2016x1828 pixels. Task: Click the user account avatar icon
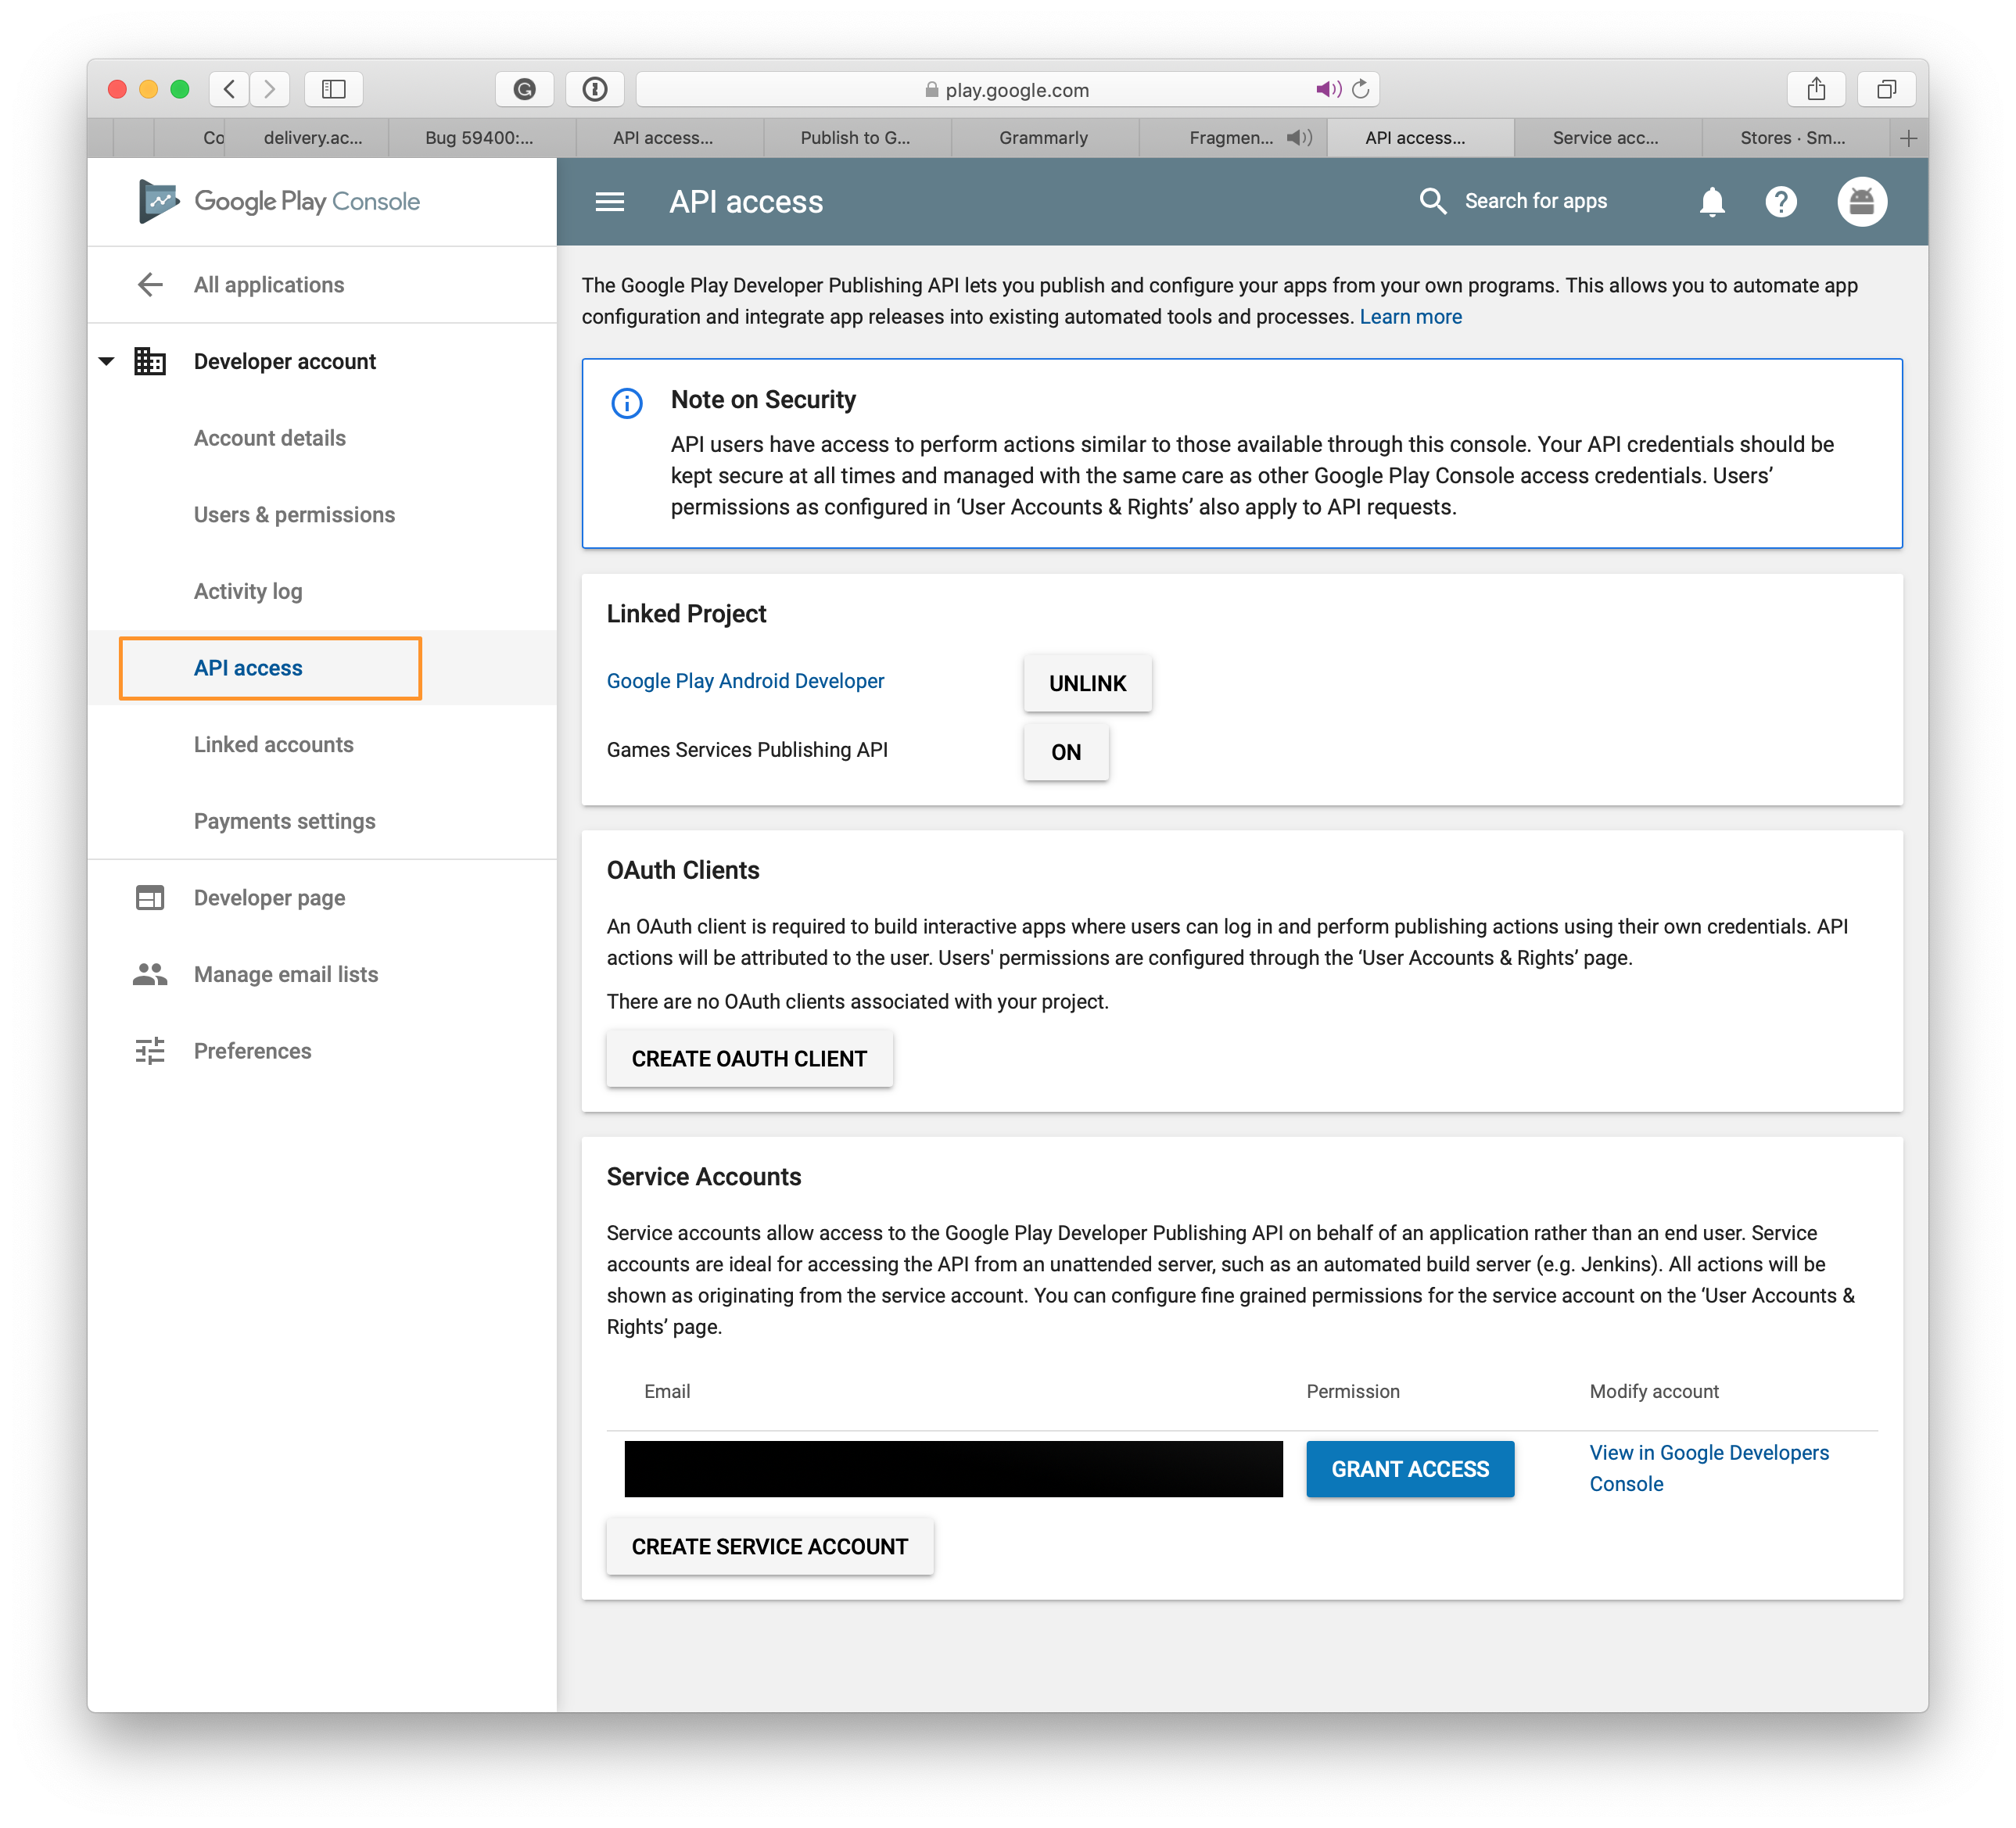tap(1861, 200)
